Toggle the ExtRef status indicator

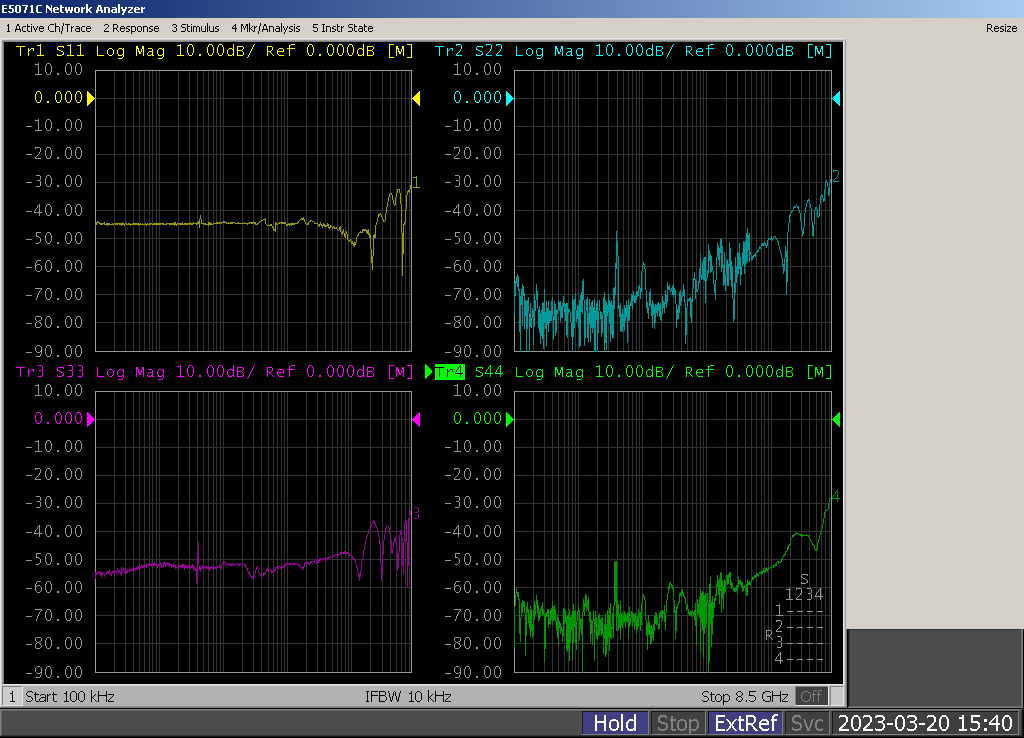coord(745,723)
